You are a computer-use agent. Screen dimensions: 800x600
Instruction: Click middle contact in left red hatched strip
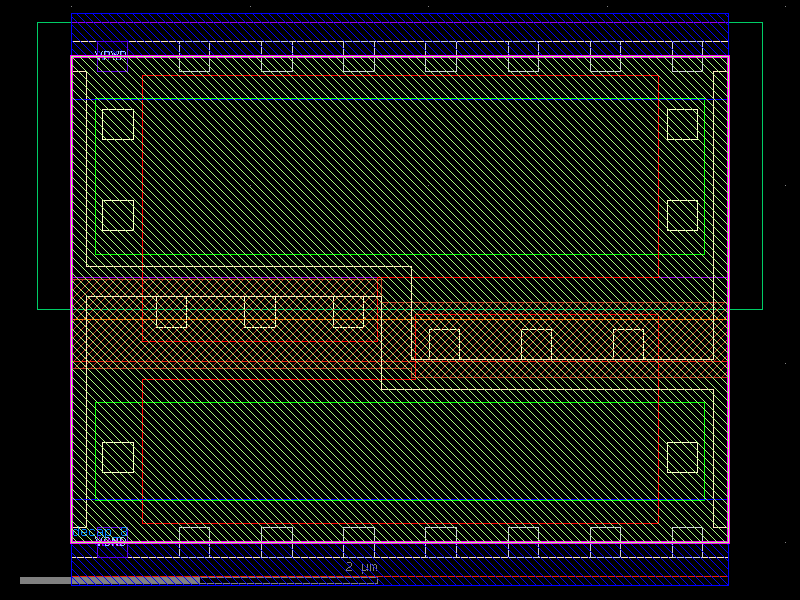pyautogui.click(x=260, y=311)
